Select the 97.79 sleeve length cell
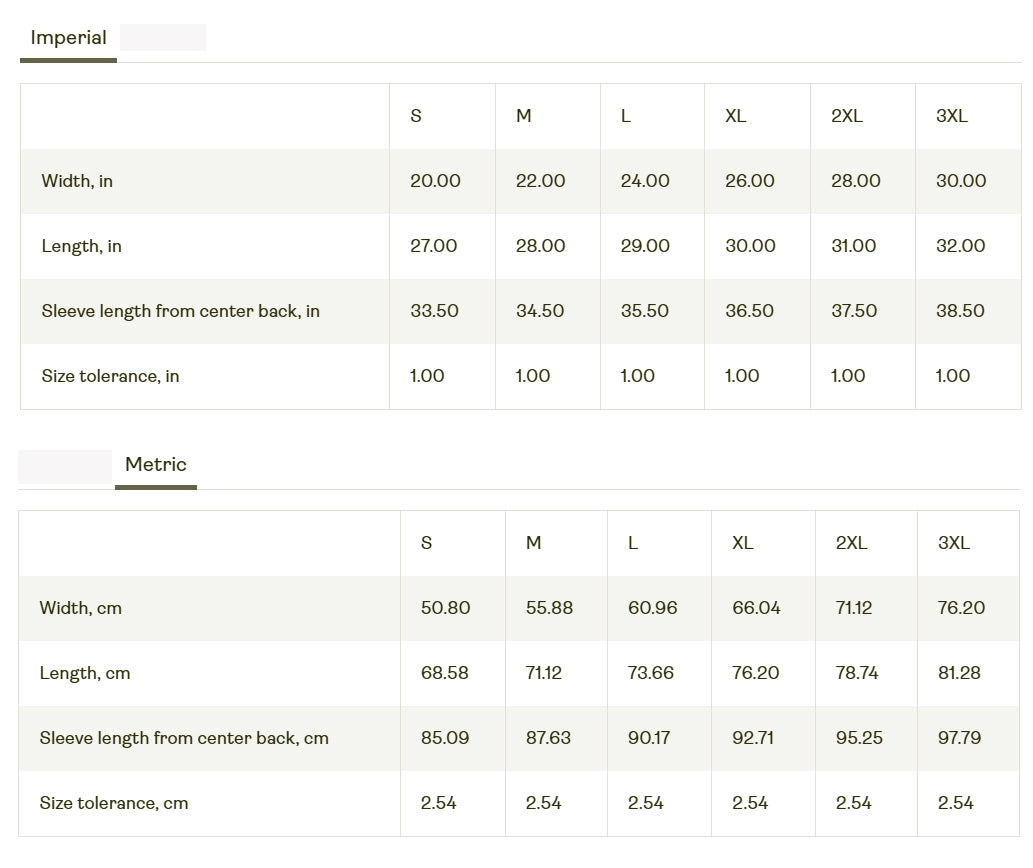 959,738
